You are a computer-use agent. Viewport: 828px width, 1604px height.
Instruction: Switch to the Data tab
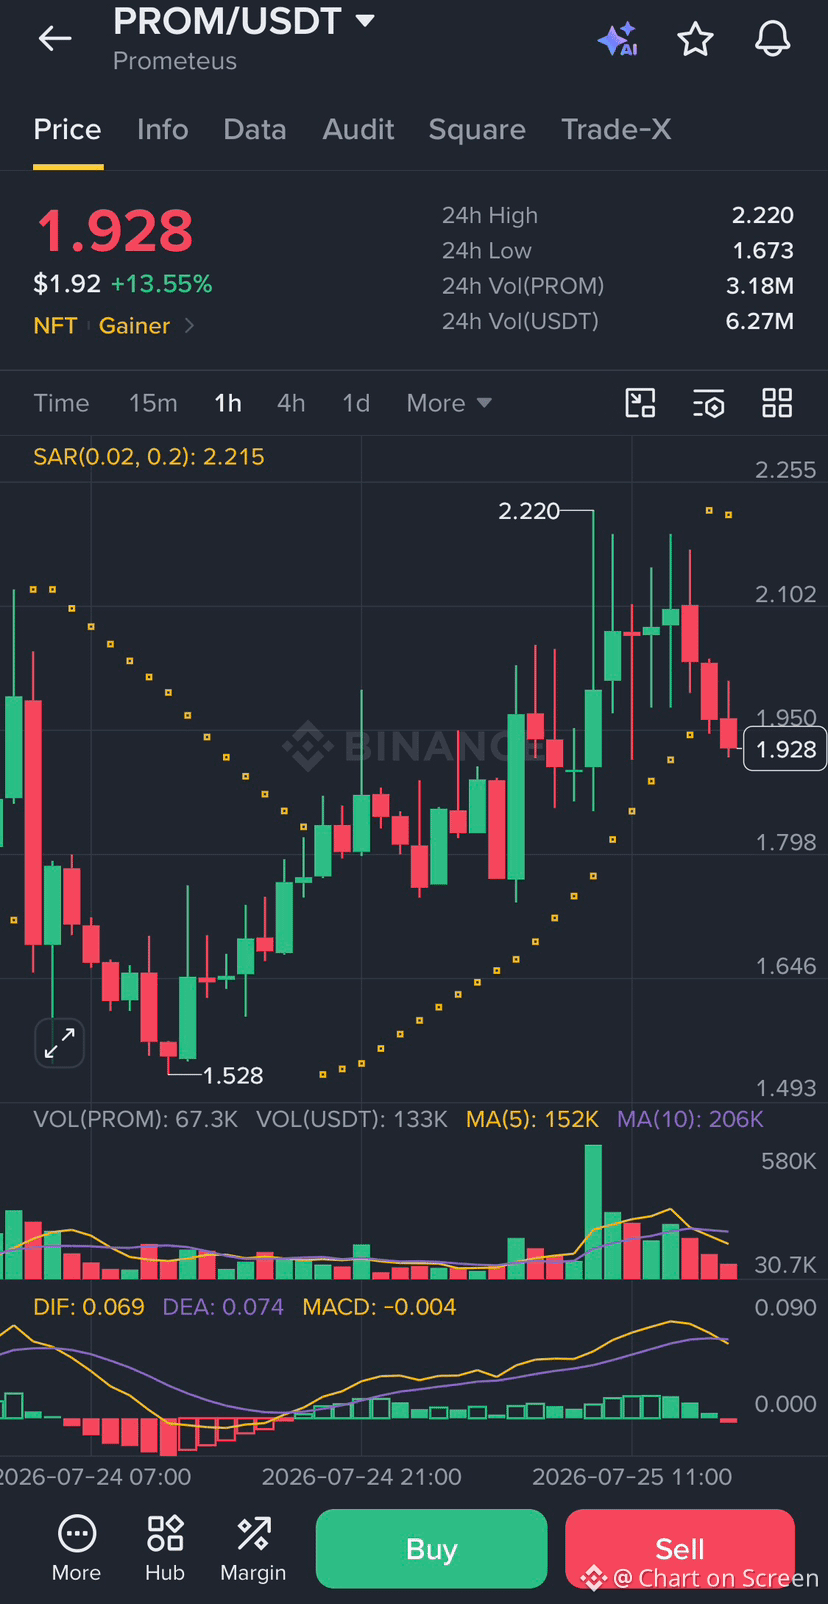pyautogui.click(x=255, y=129)
